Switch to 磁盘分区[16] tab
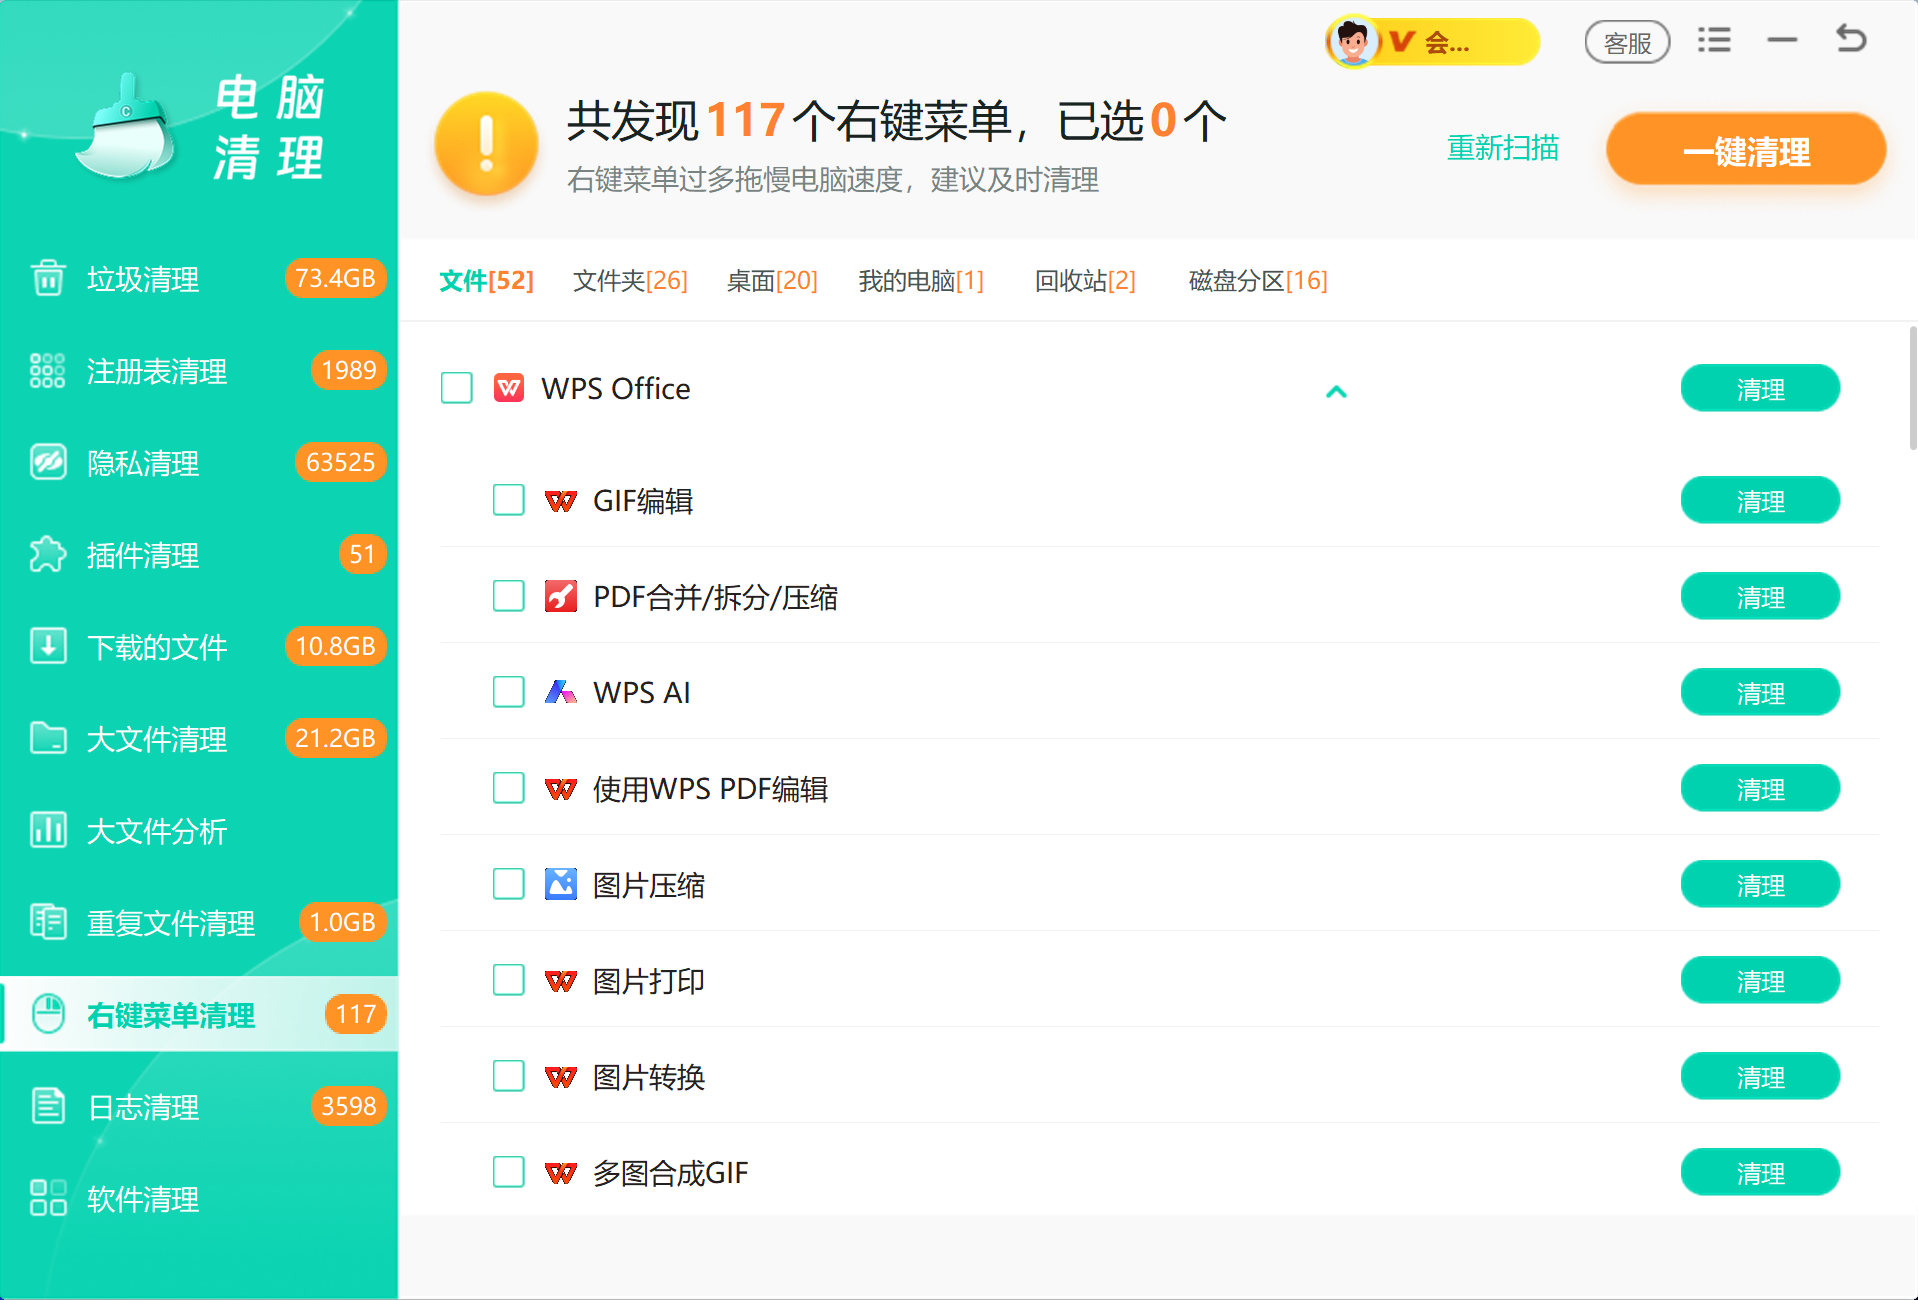The height and width of the screenshot is (1300, 1918). coord(1258,281)
